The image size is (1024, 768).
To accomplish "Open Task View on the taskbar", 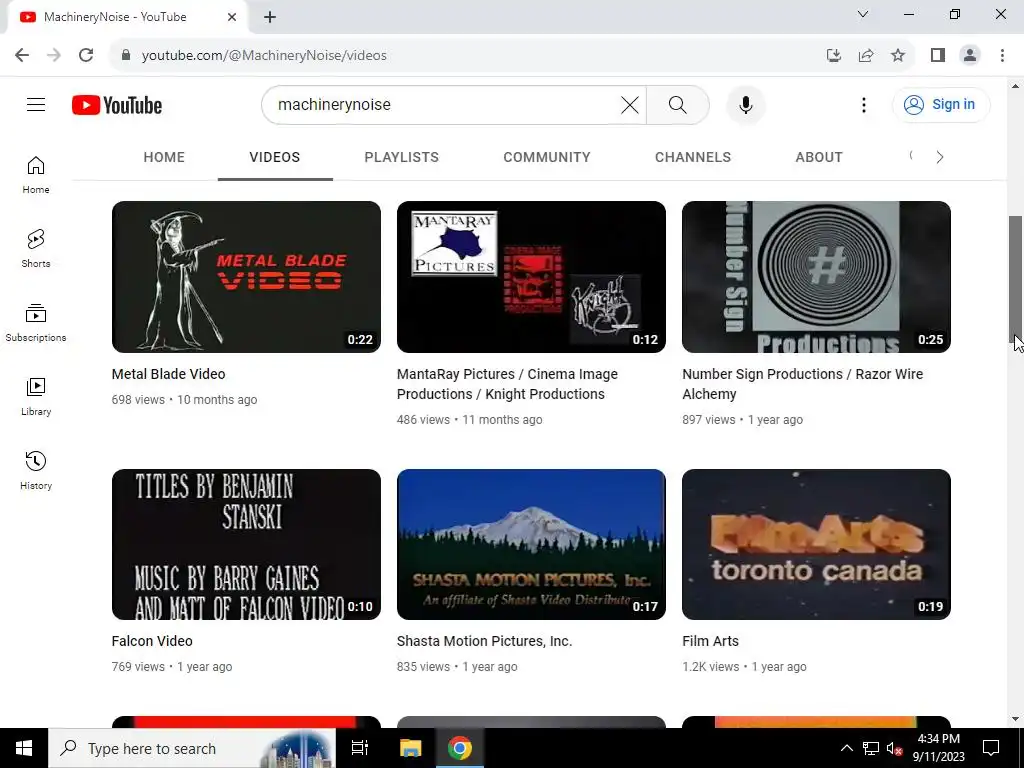I will pos(360,748).
